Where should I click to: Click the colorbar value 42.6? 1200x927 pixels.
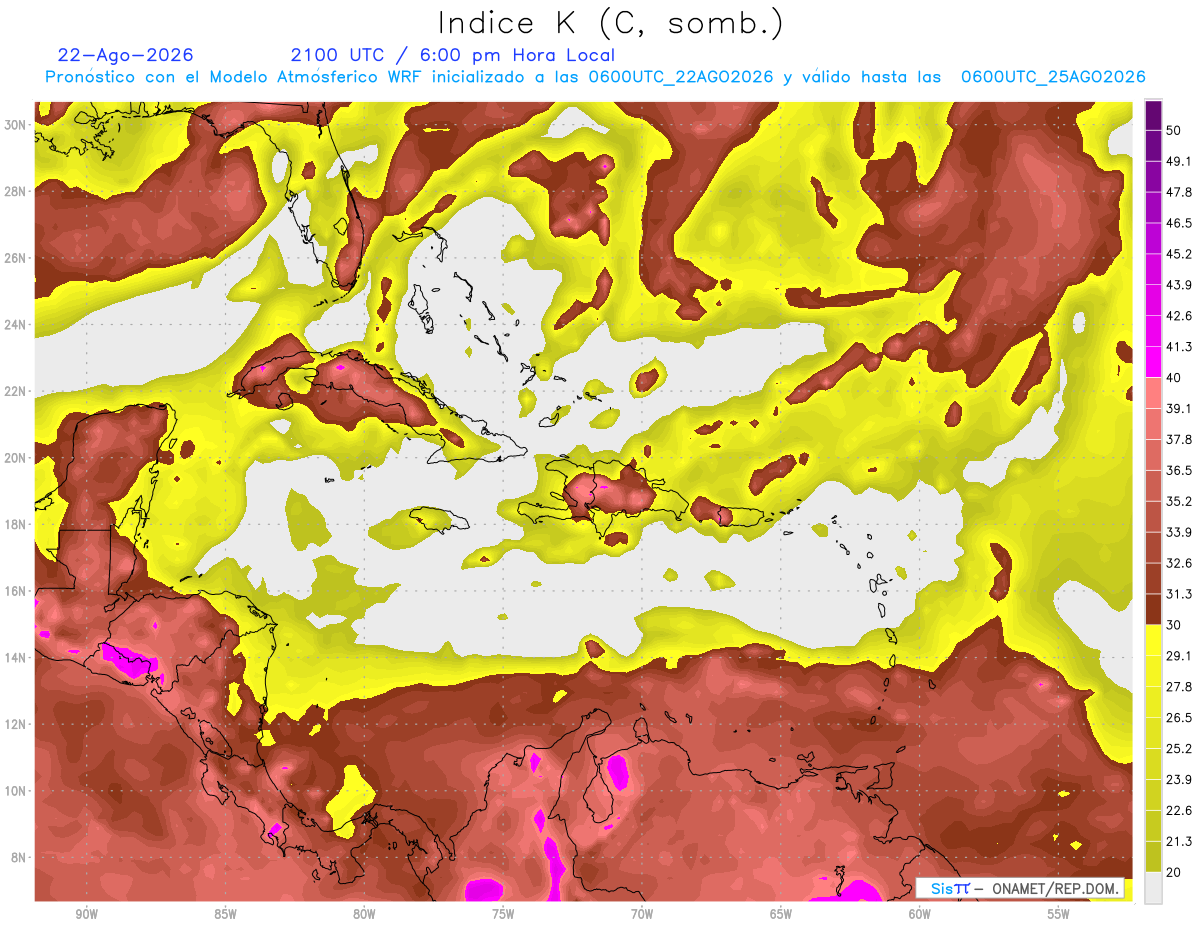(x=1179, y=316)
